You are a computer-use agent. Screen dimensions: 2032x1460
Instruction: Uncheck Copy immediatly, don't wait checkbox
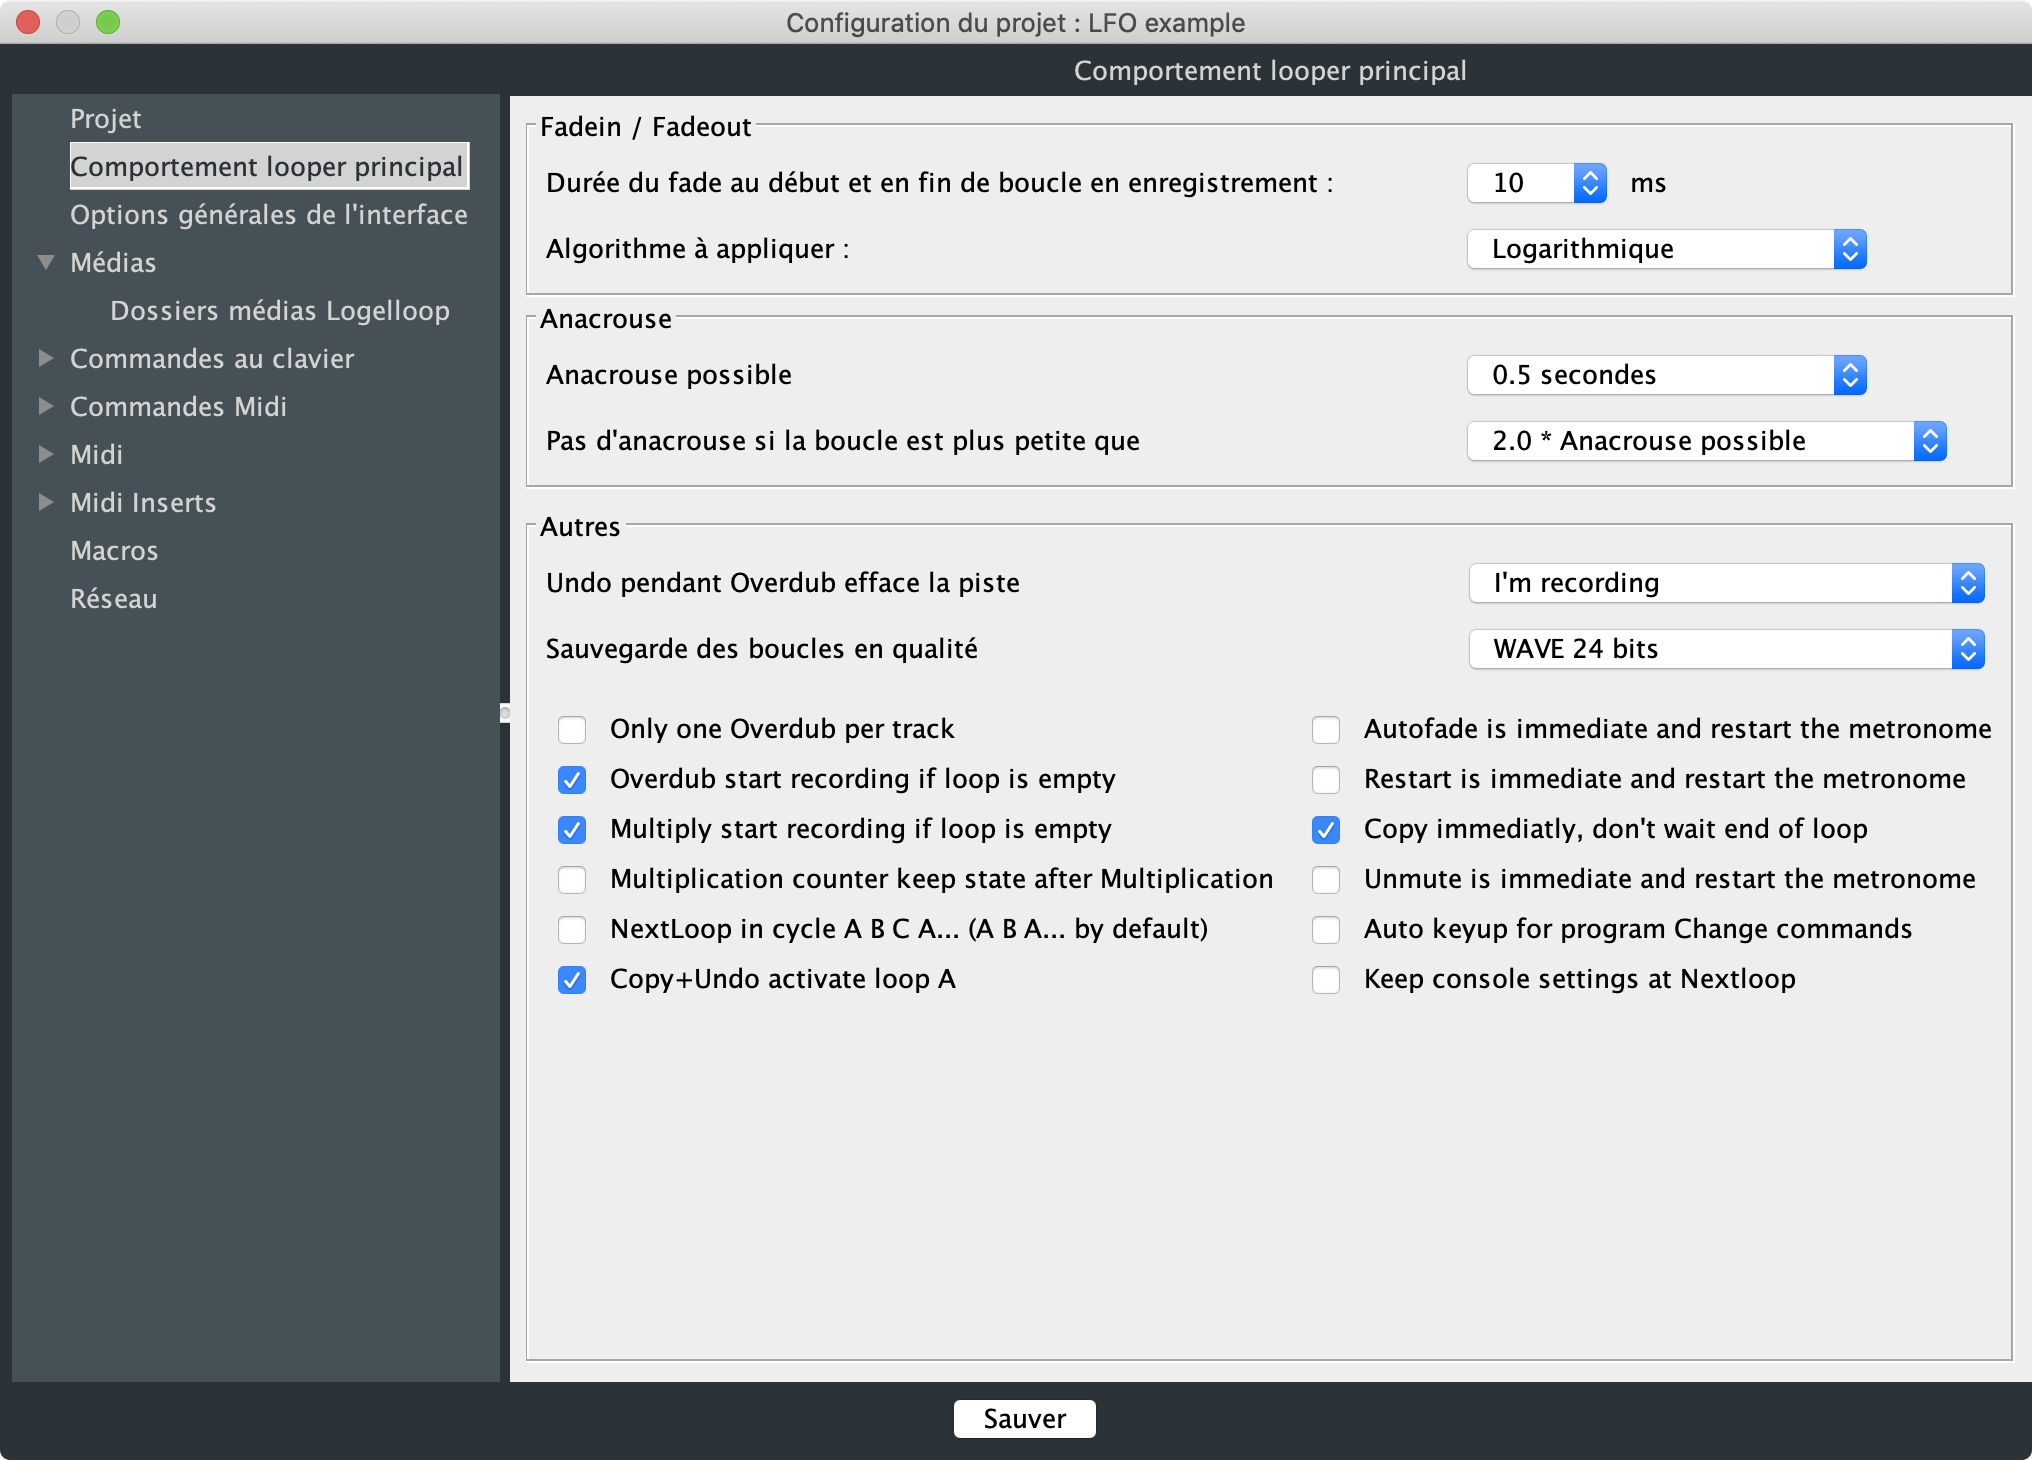tap(1326, 830)
